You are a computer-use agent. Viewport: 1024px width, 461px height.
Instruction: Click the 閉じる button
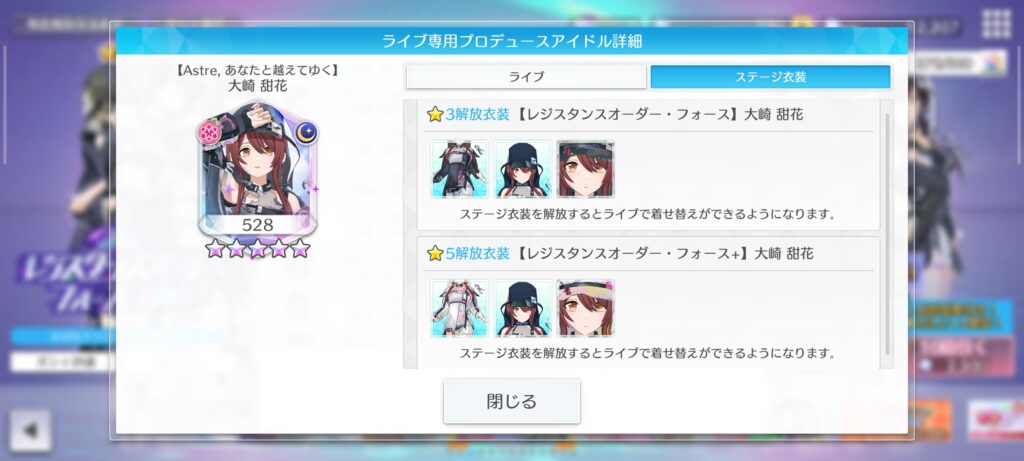point(511,401)
